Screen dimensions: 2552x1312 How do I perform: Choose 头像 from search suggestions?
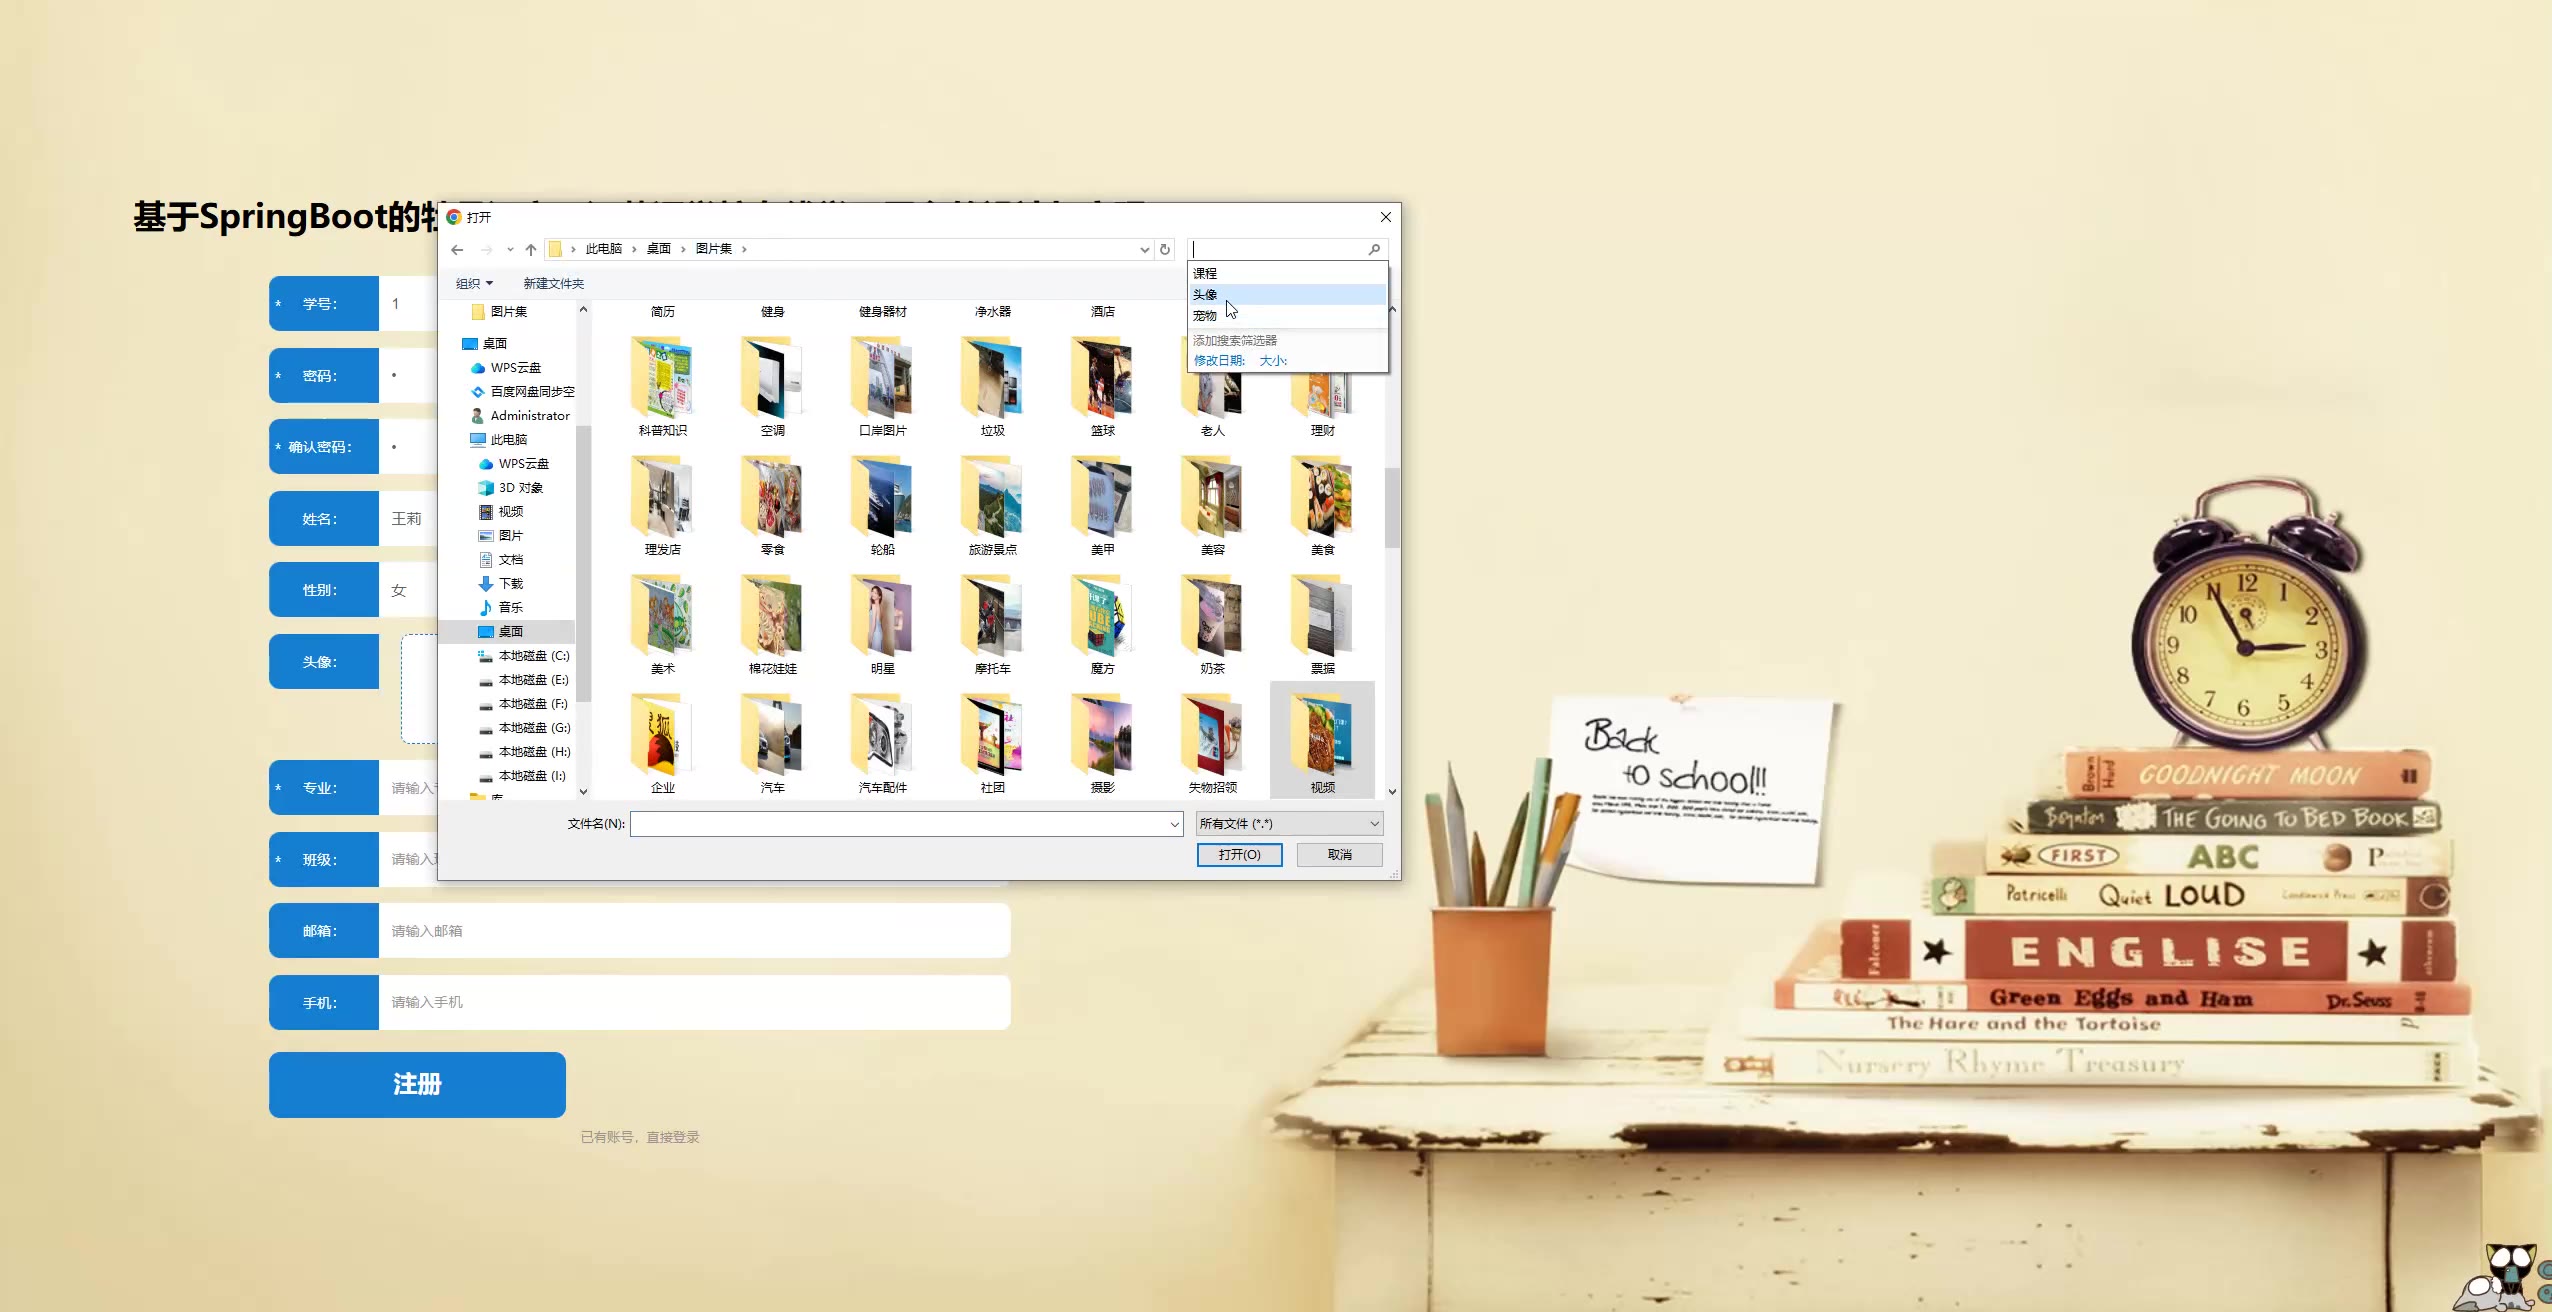pyautogui.click(x=1205, y=294)
